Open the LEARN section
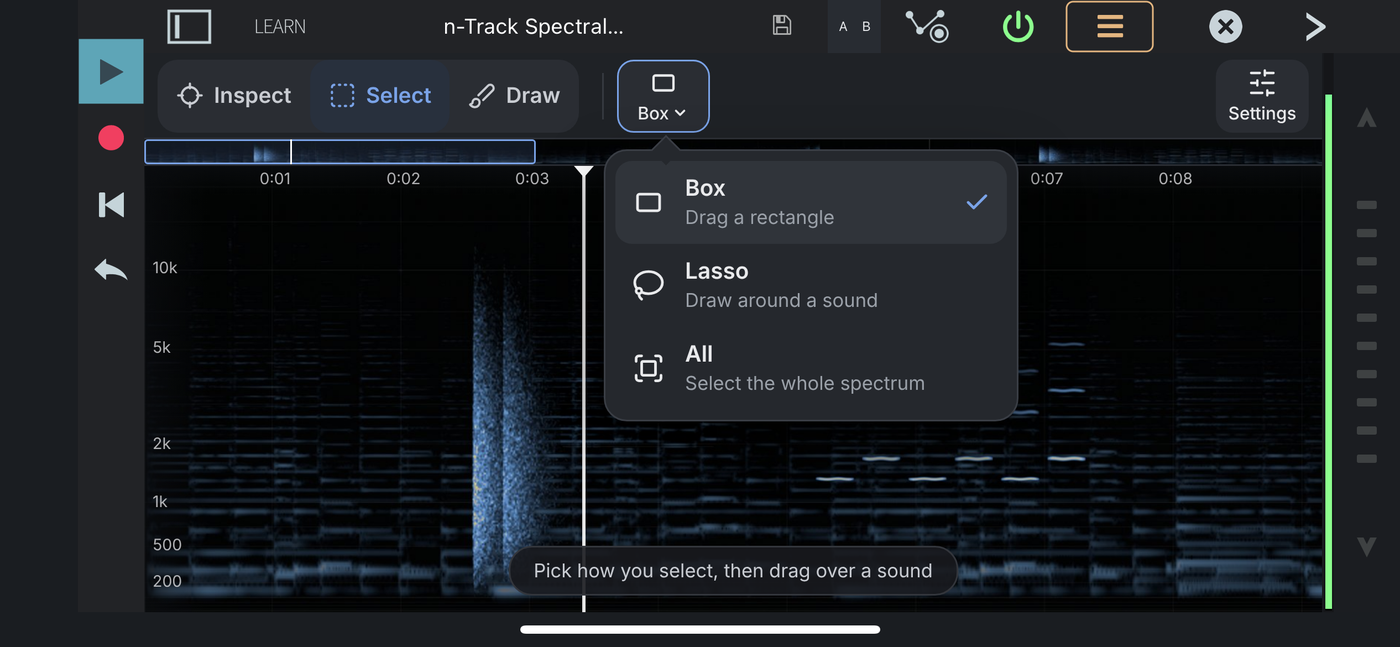This screenshot has height=647, width=1400. (x=280, y=27)
